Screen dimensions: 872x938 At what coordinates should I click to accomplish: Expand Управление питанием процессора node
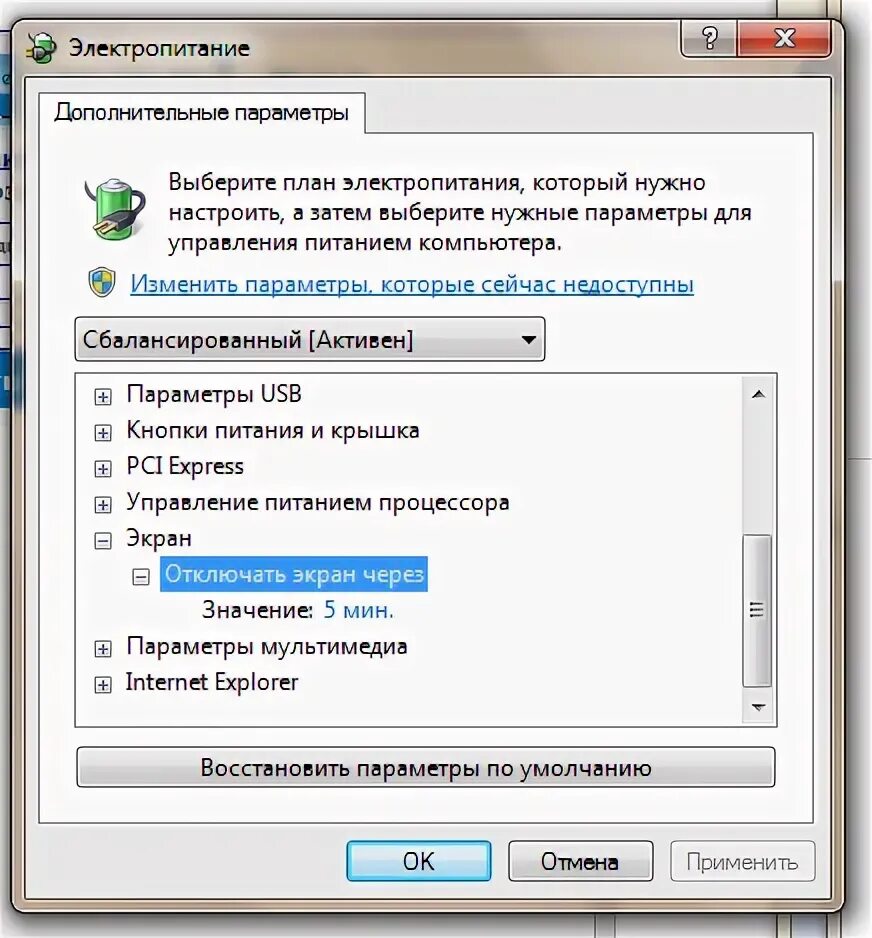click(x=103, y=505)
